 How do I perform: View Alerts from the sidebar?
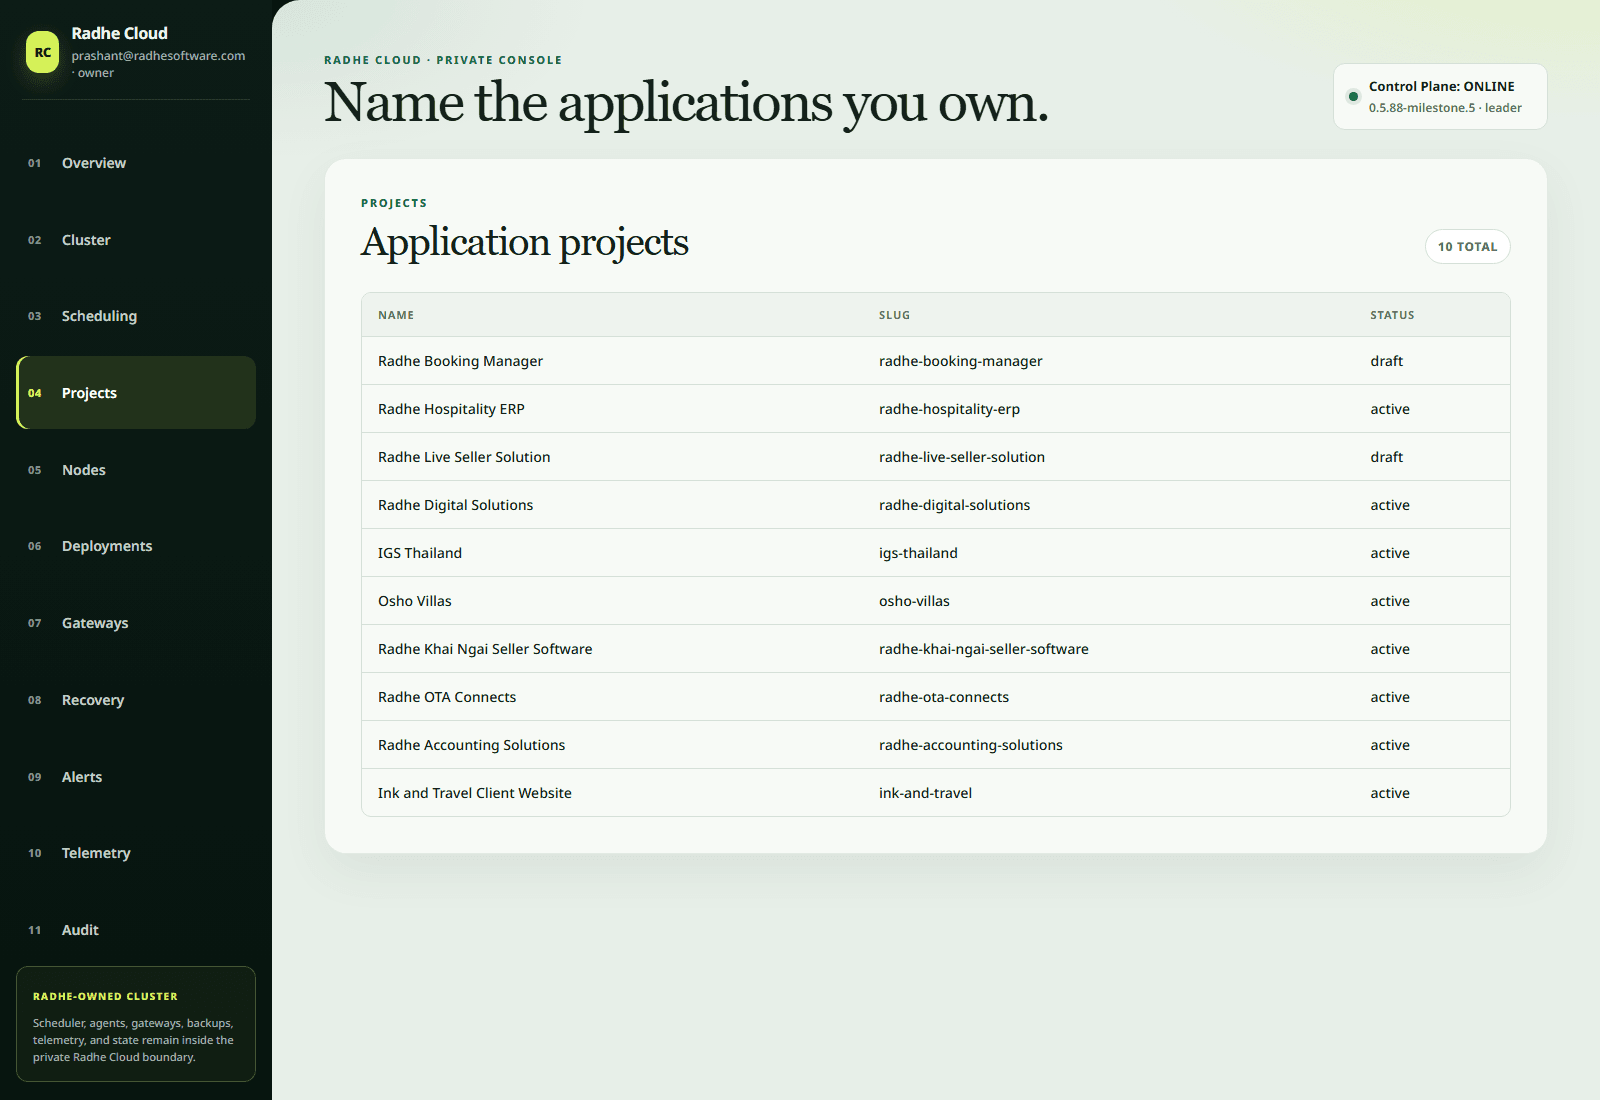tap(136, 777)
